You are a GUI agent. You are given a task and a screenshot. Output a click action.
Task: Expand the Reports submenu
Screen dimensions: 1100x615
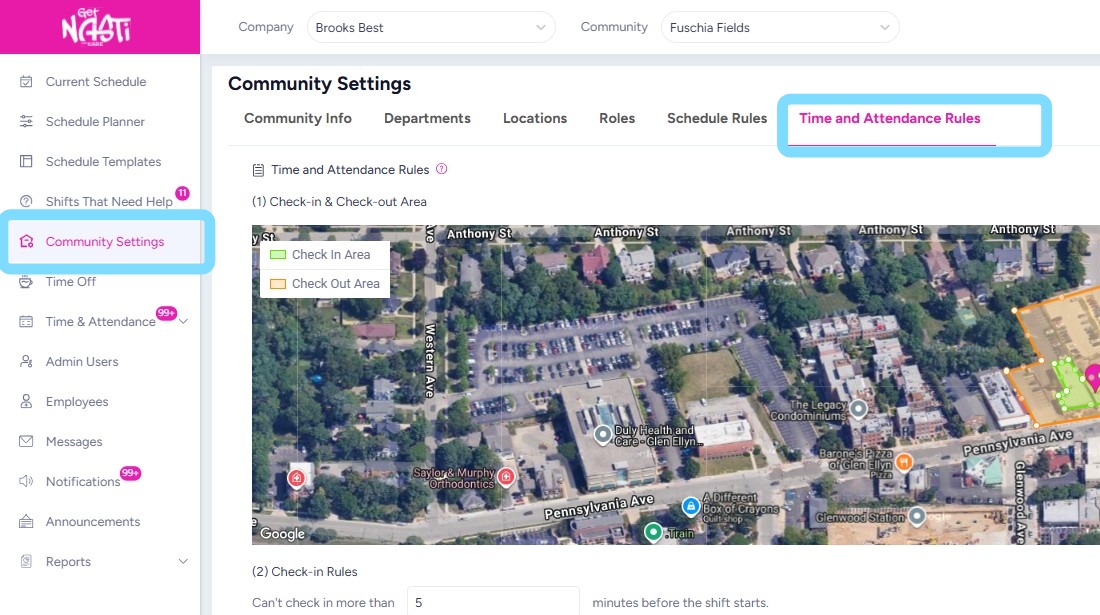point(183,561)
